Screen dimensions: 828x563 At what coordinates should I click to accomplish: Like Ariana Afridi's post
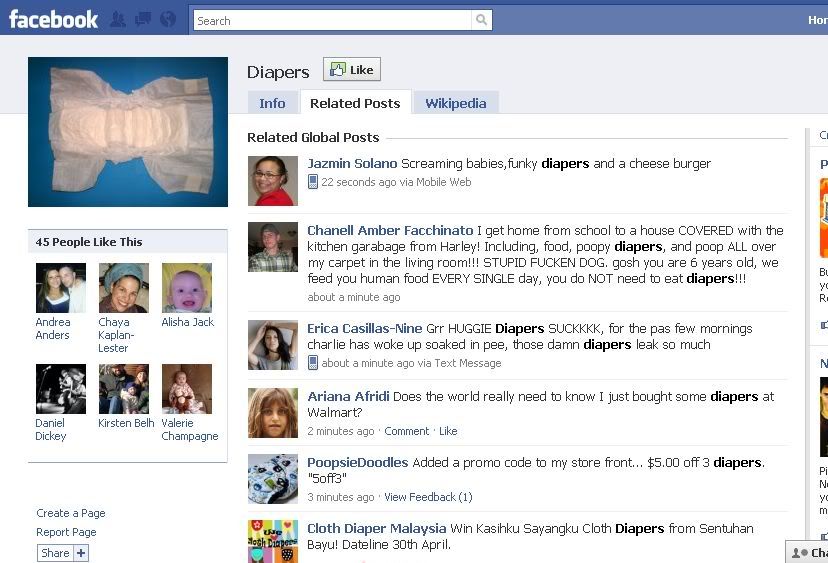tap(448, 431)
